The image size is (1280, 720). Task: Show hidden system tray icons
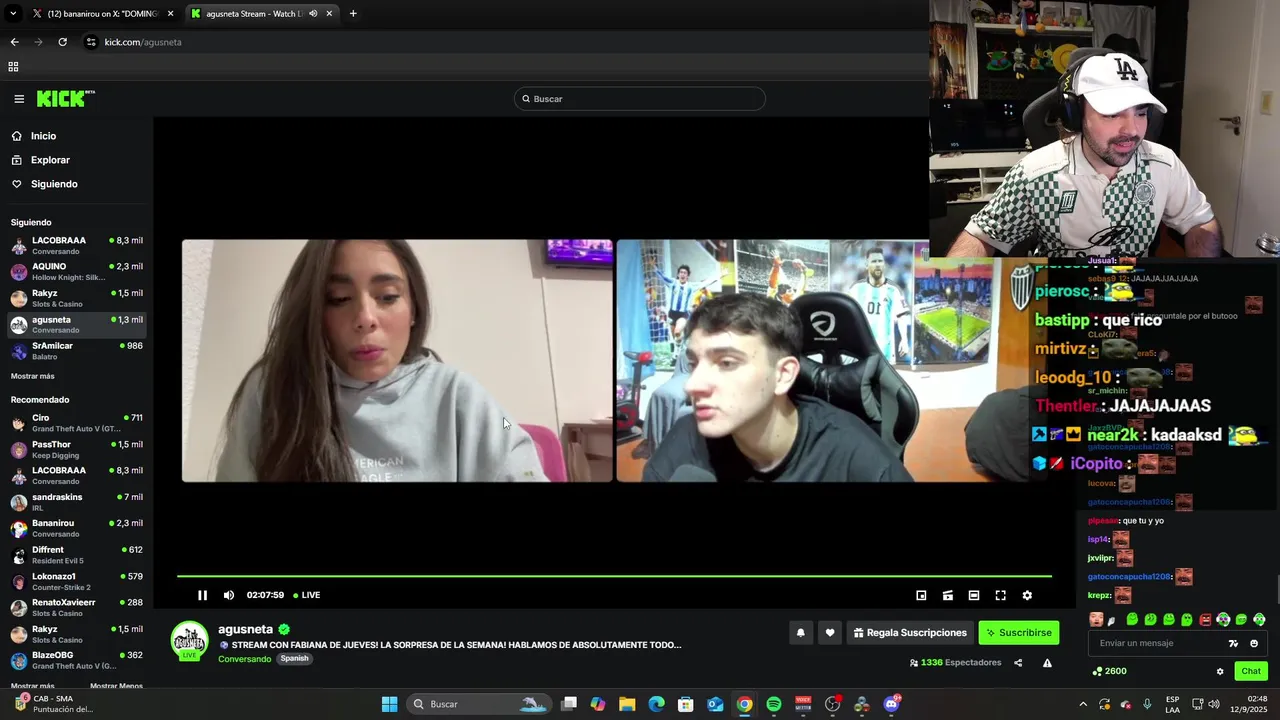pyautogui.click(x=1083, y=704)
